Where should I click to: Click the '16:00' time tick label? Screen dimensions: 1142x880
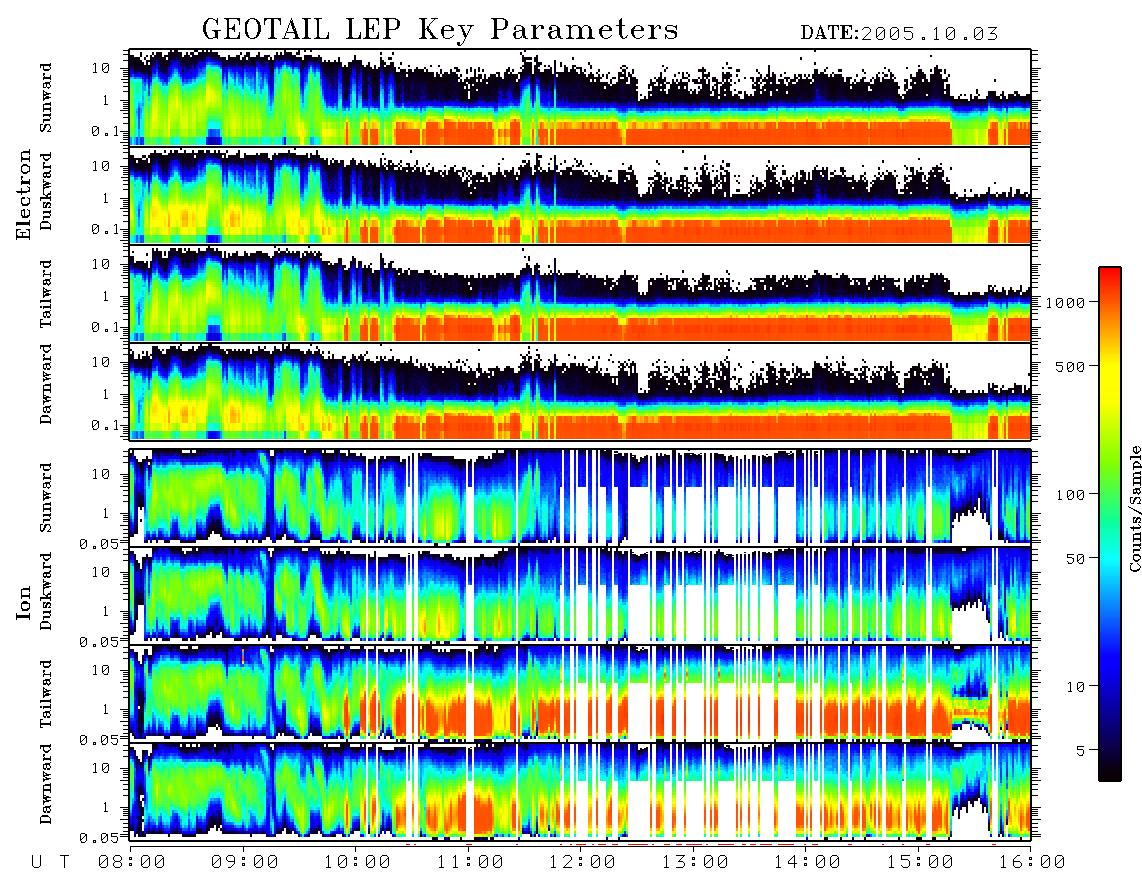(1032, 862)
